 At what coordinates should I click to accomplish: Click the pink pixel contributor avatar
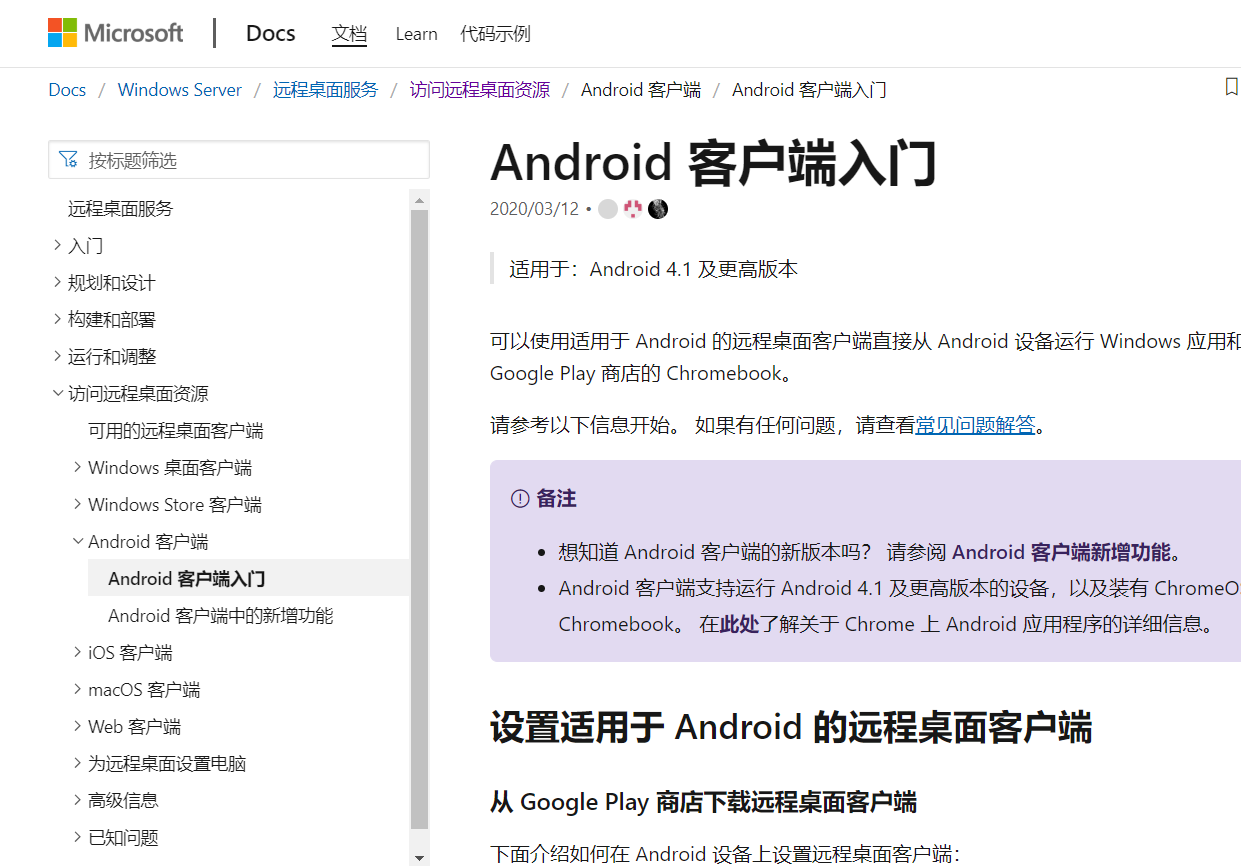(633, 209)
